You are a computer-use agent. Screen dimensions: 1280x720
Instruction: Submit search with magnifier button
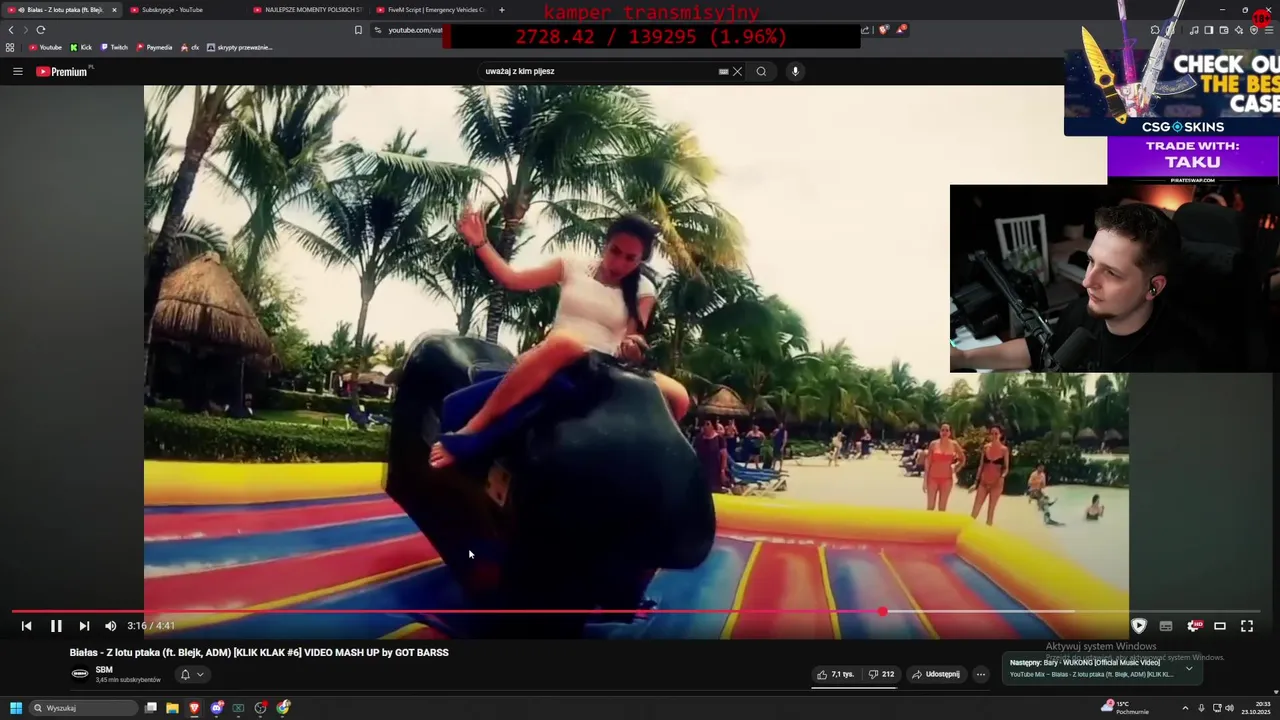click(761, 71)
